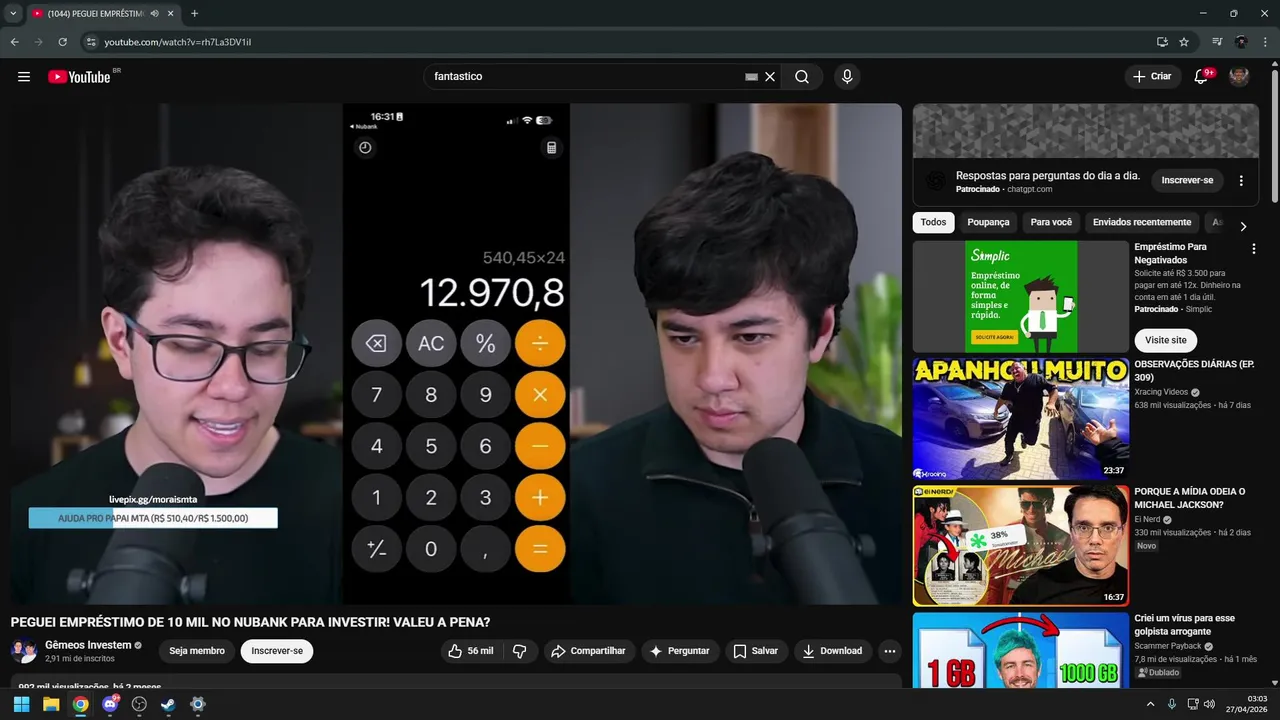Open the virtual keyboard icon in search
1280x720 pixels.
751,77
